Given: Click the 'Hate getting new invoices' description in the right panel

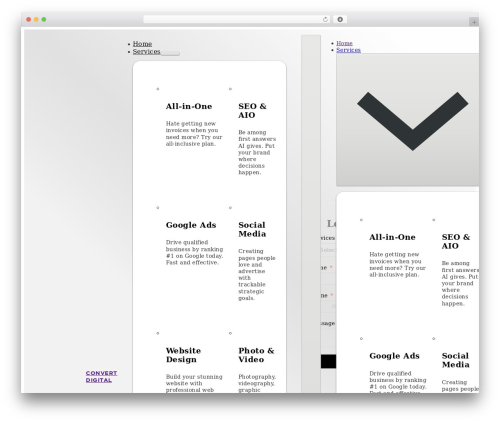Looking at the screenshot, I should (397, 265).
